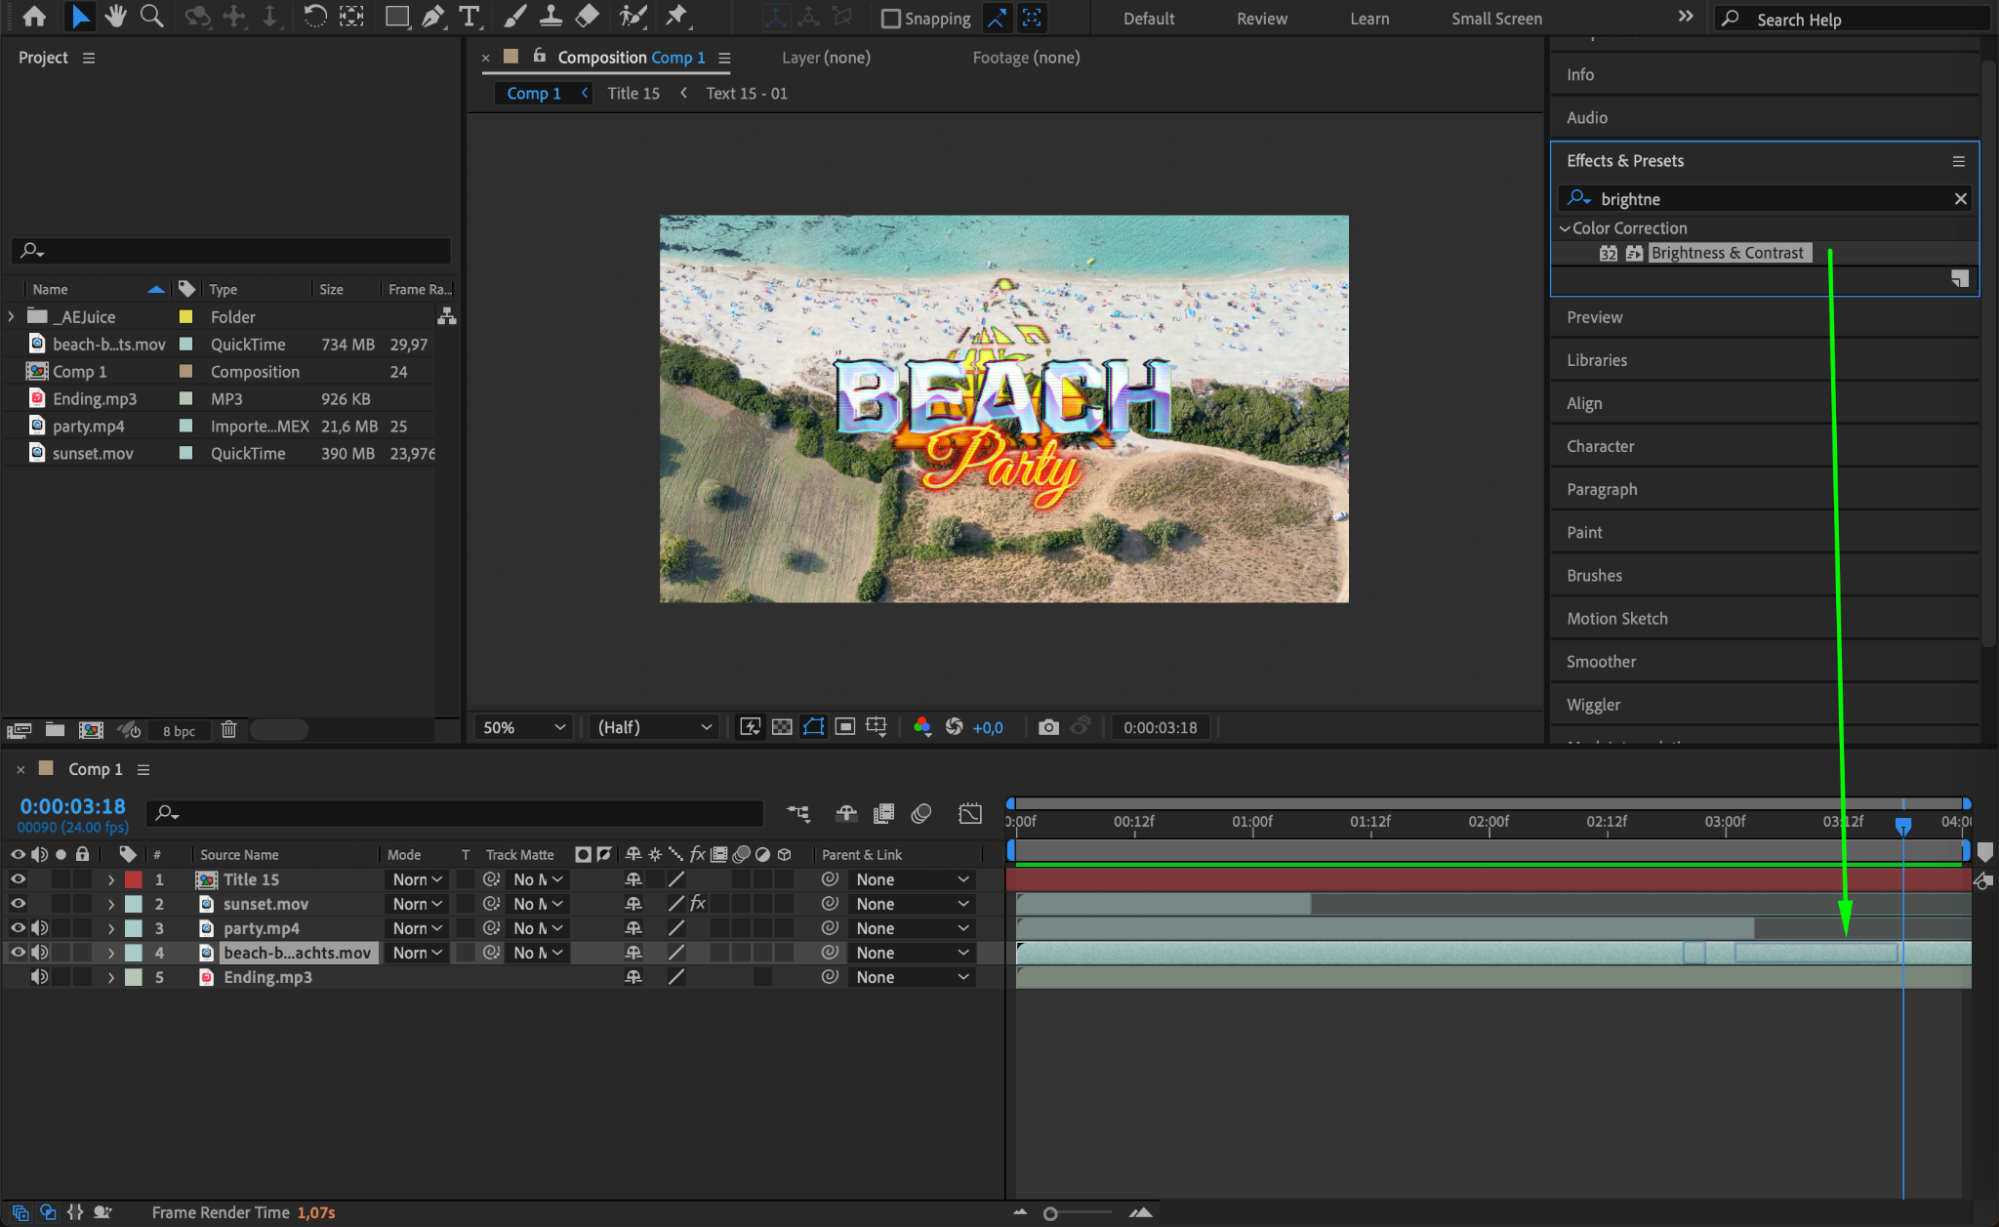This screenshot has width=1999, height=1227.
Task: Click the Delete trash icon in the Project panel
Action: point(229,730)
